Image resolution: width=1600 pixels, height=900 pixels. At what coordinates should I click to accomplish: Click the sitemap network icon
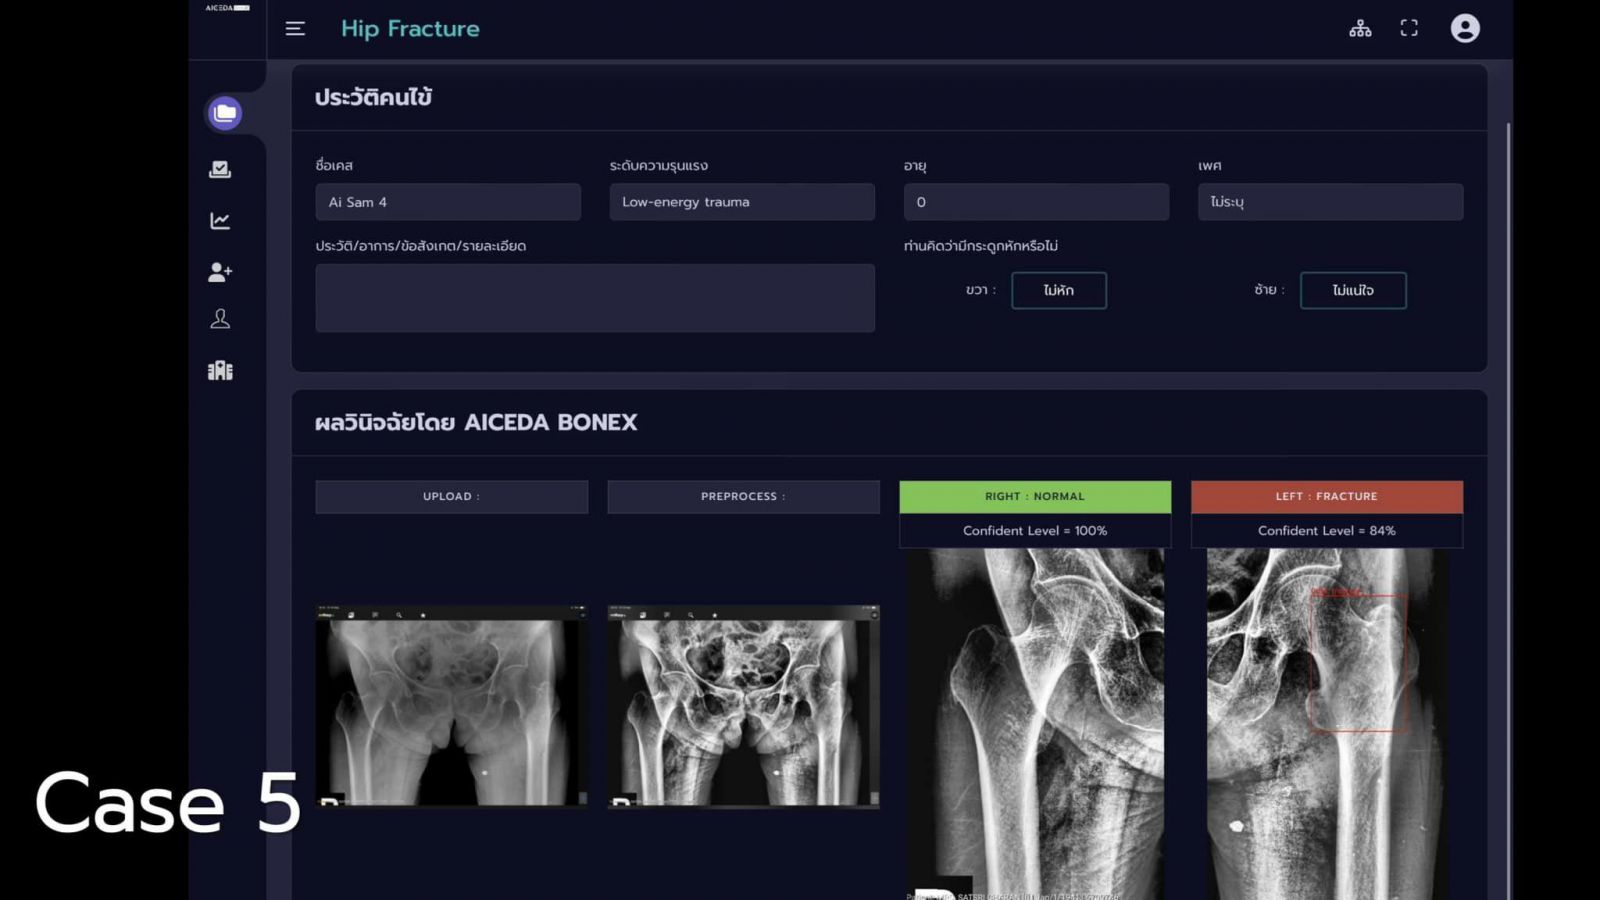[1360, 28]
